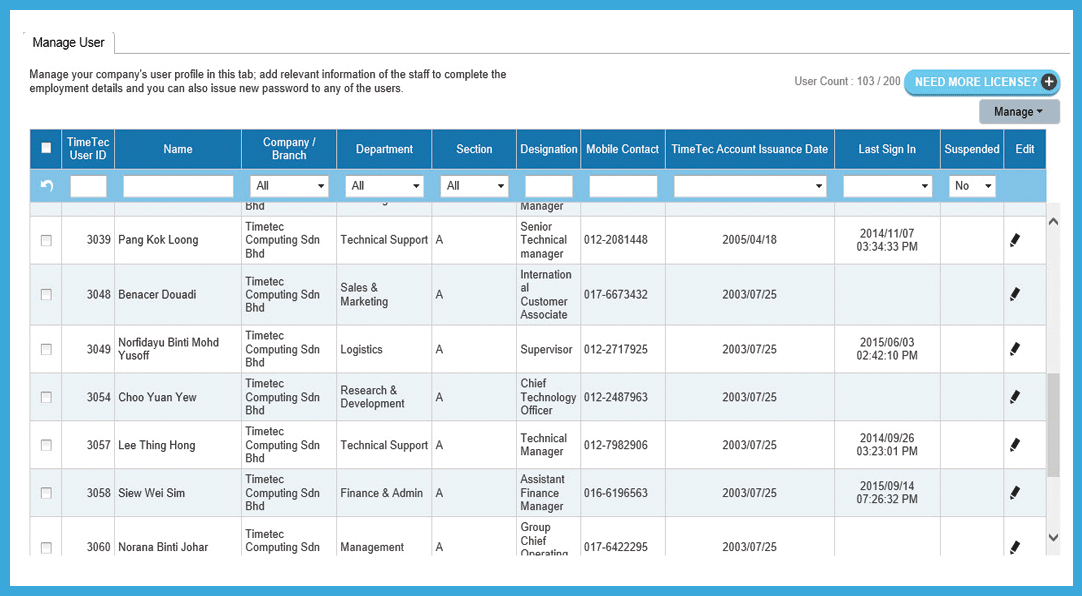This screenshot has width=1082, height=596.
Task: Click last sign in '2015/09/14 07:26:32 PM'
Action: click(x=887, y=493)
